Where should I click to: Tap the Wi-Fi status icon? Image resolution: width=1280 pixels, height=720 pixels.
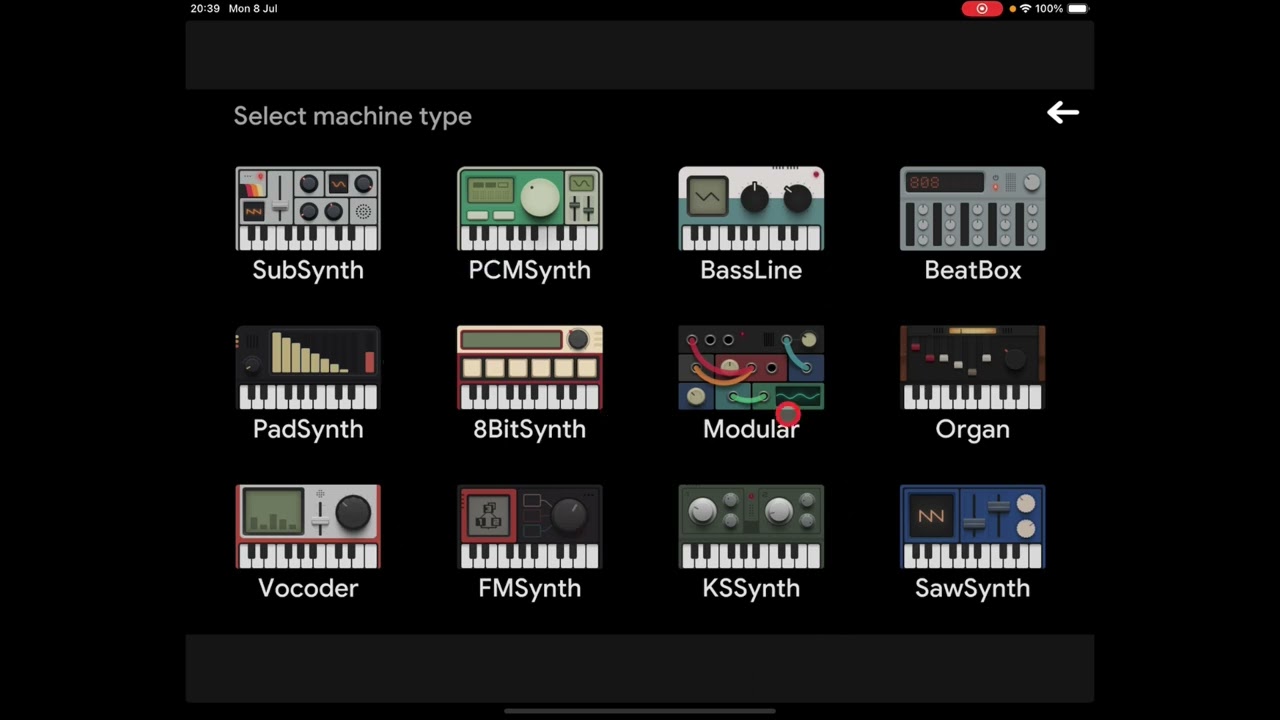pos(1025,9)
